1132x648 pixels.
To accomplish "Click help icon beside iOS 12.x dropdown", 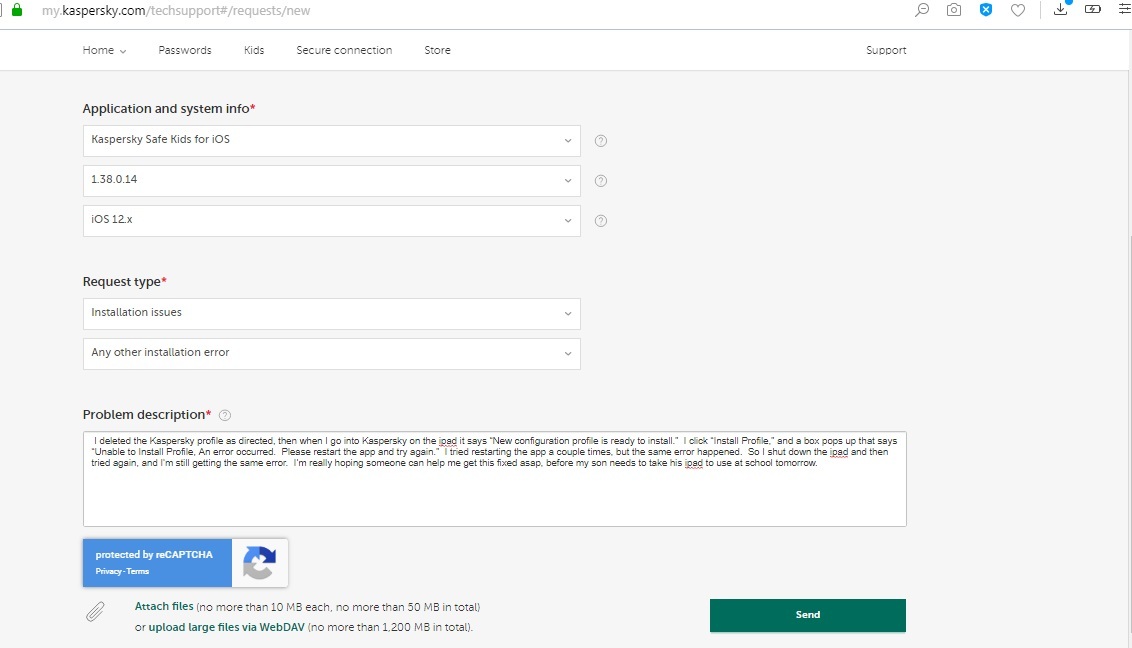I will 601,221.
